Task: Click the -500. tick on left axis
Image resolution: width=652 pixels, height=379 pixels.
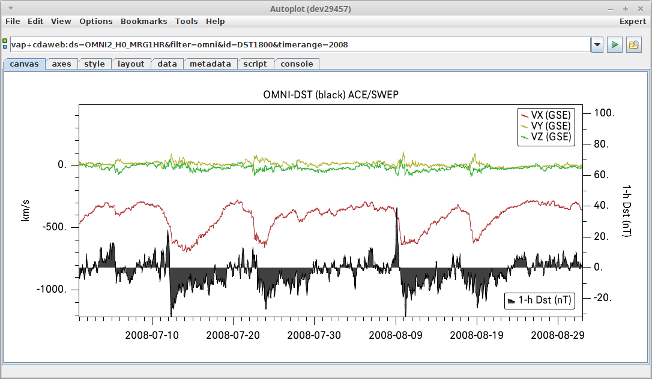Action: [54, 227]
